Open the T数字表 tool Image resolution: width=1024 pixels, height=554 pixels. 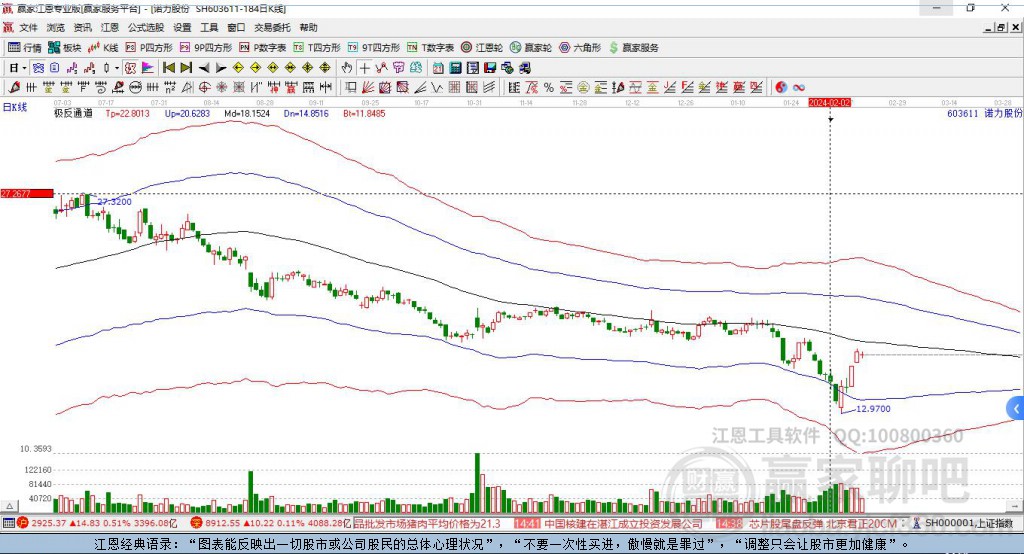430,48
